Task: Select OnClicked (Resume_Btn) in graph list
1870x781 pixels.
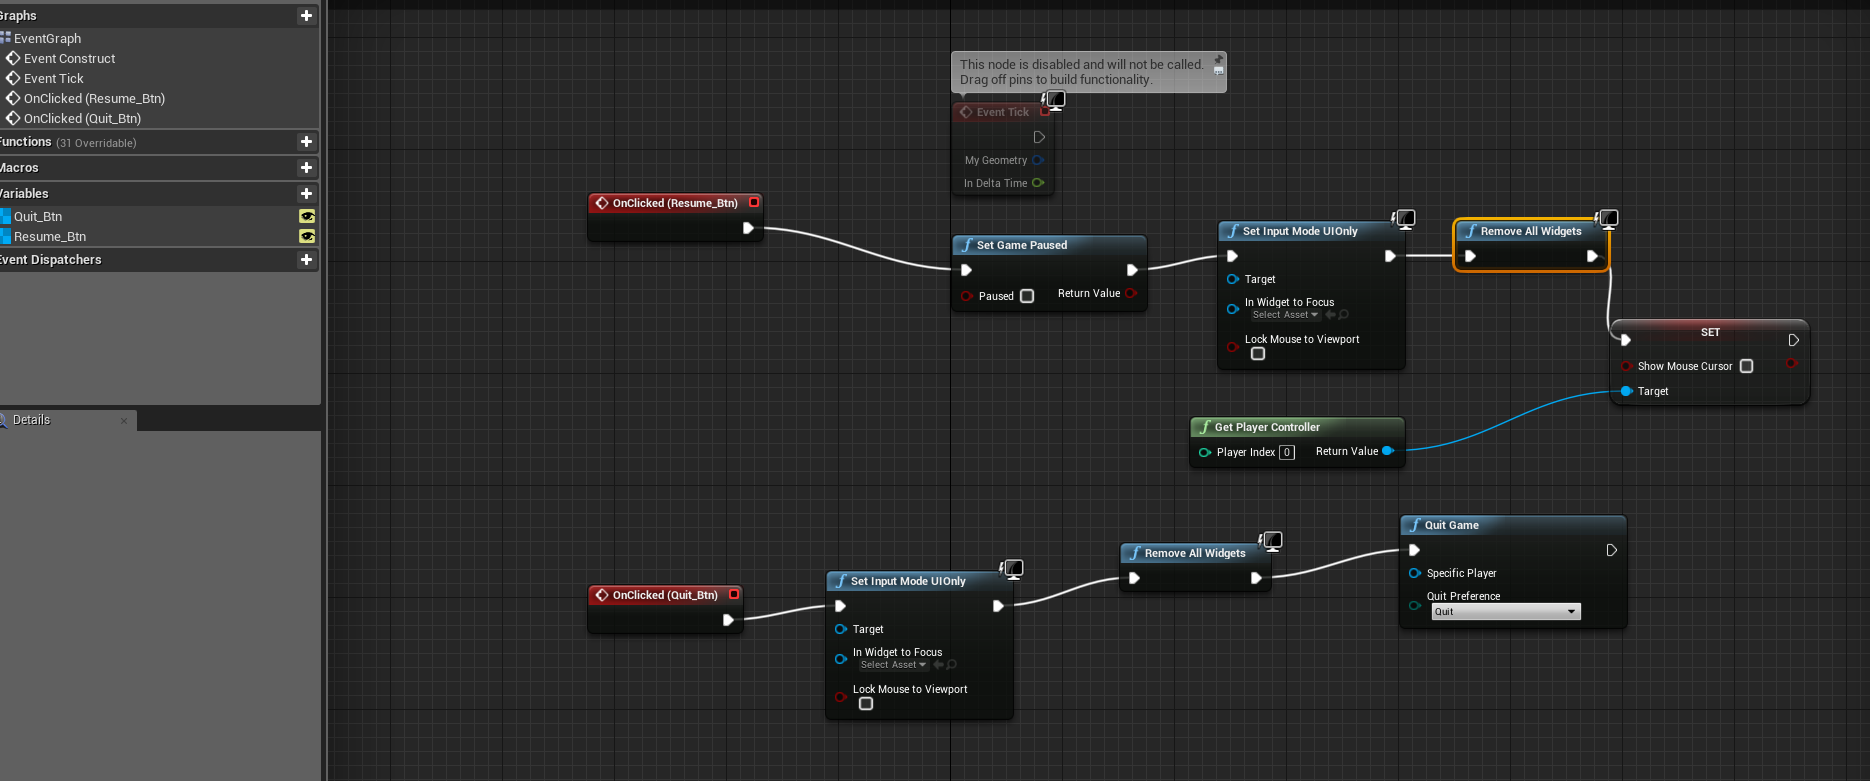Action: point(94,98)
